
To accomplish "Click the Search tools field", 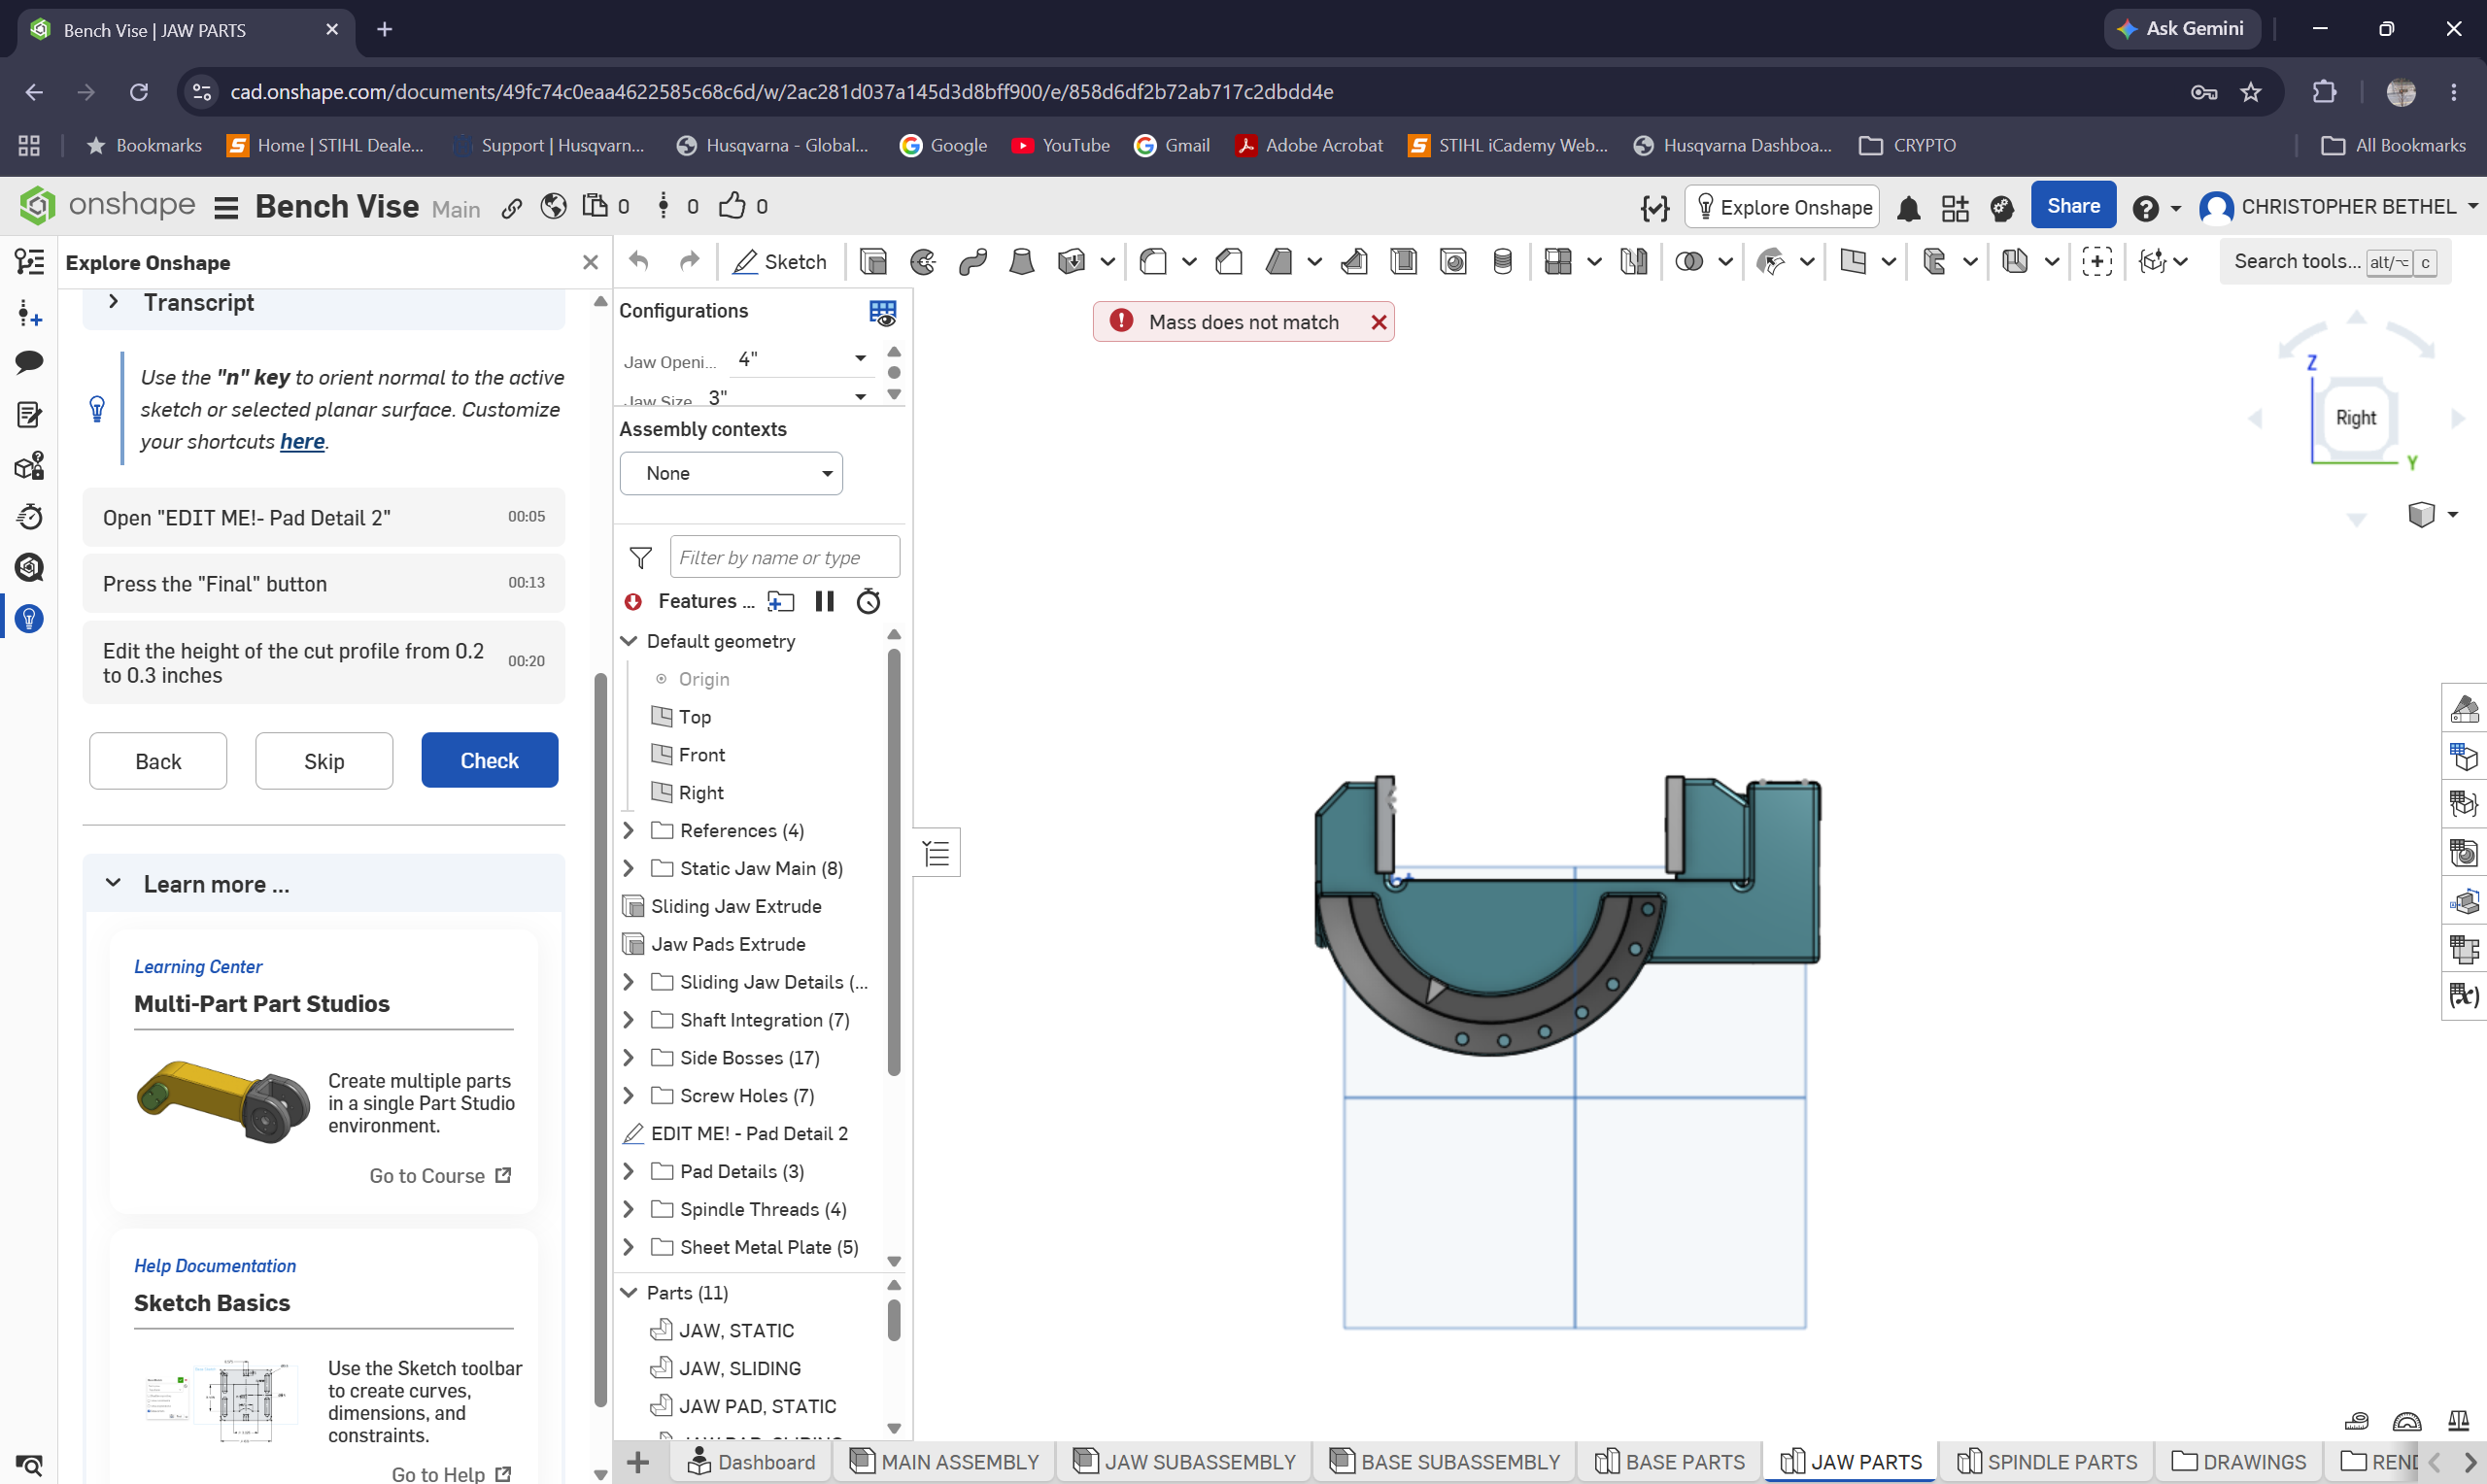I will (2334, 262).
